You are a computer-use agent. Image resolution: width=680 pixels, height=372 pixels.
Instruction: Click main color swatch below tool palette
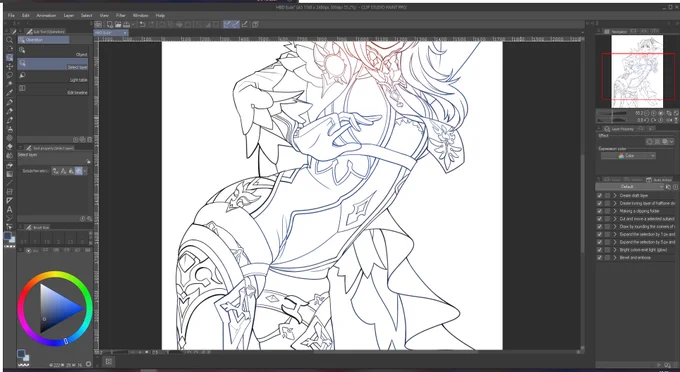tap(7, 236)
